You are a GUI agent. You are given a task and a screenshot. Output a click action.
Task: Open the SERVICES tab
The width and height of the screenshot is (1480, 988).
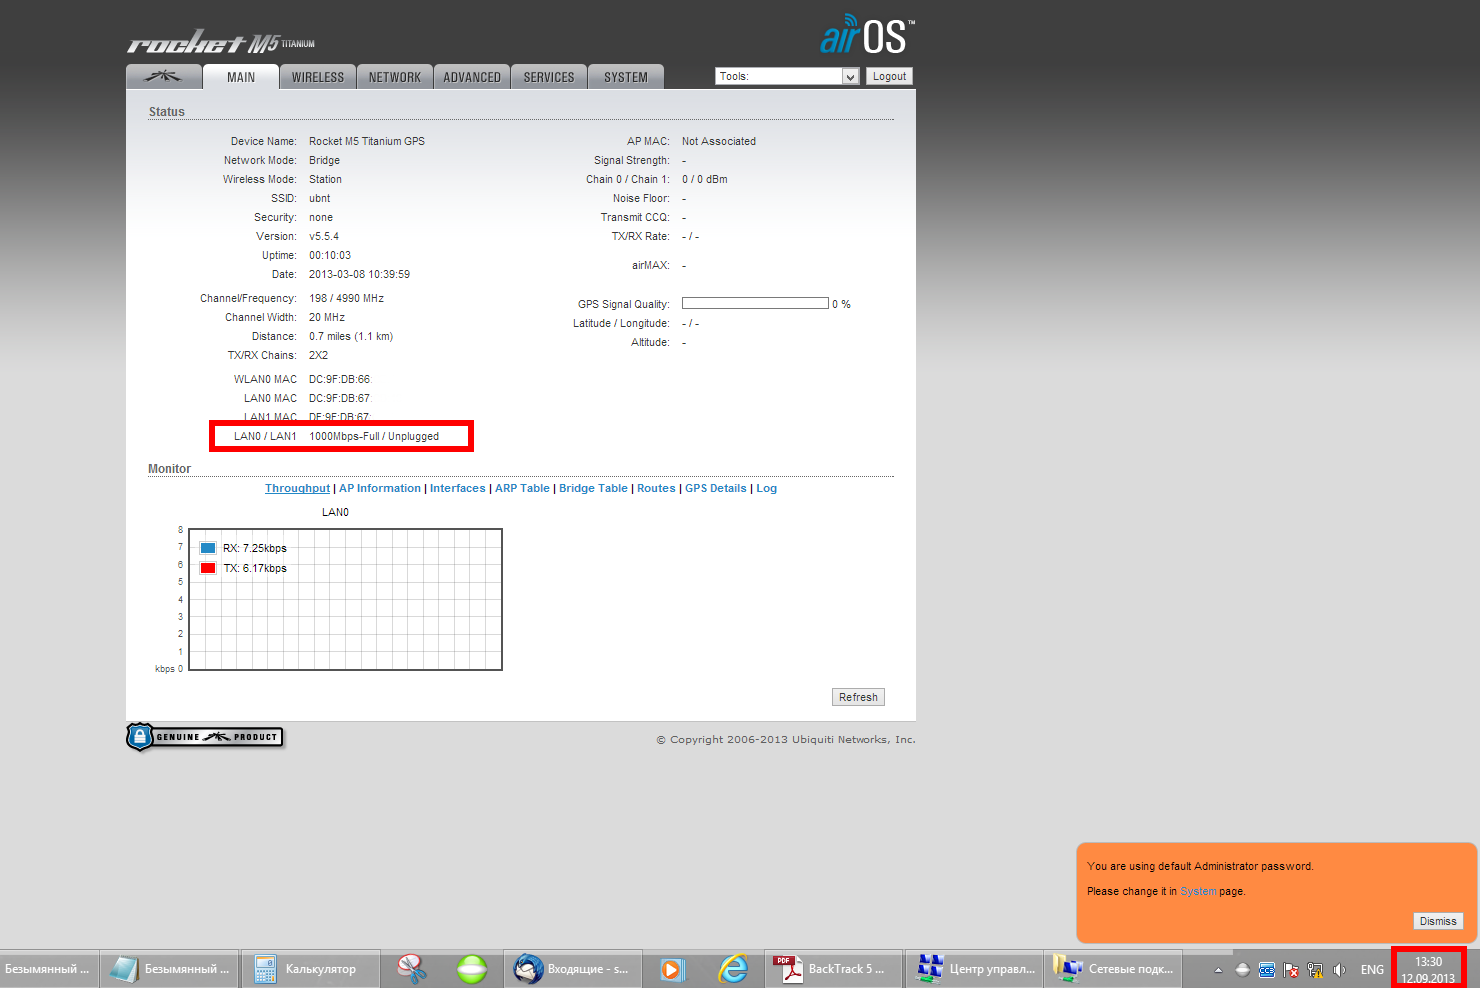coord(549,77)
